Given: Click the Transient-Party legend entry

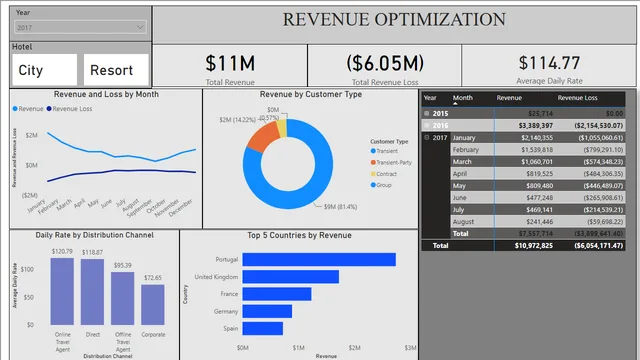Looking at the screenshot, I should tap(391, 162).
